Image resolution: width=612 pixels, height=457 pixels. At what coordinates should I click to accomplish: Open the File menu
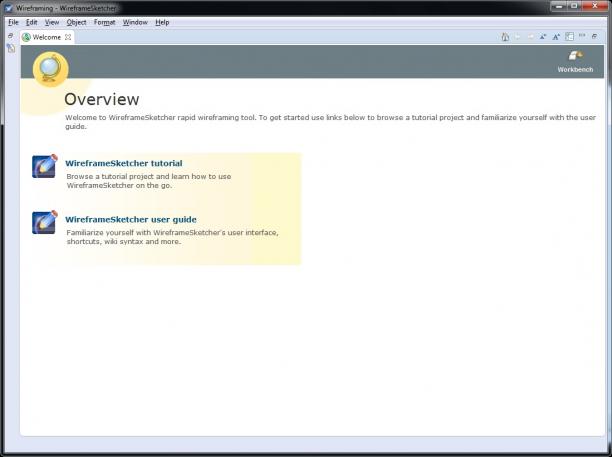pos(13,22)
